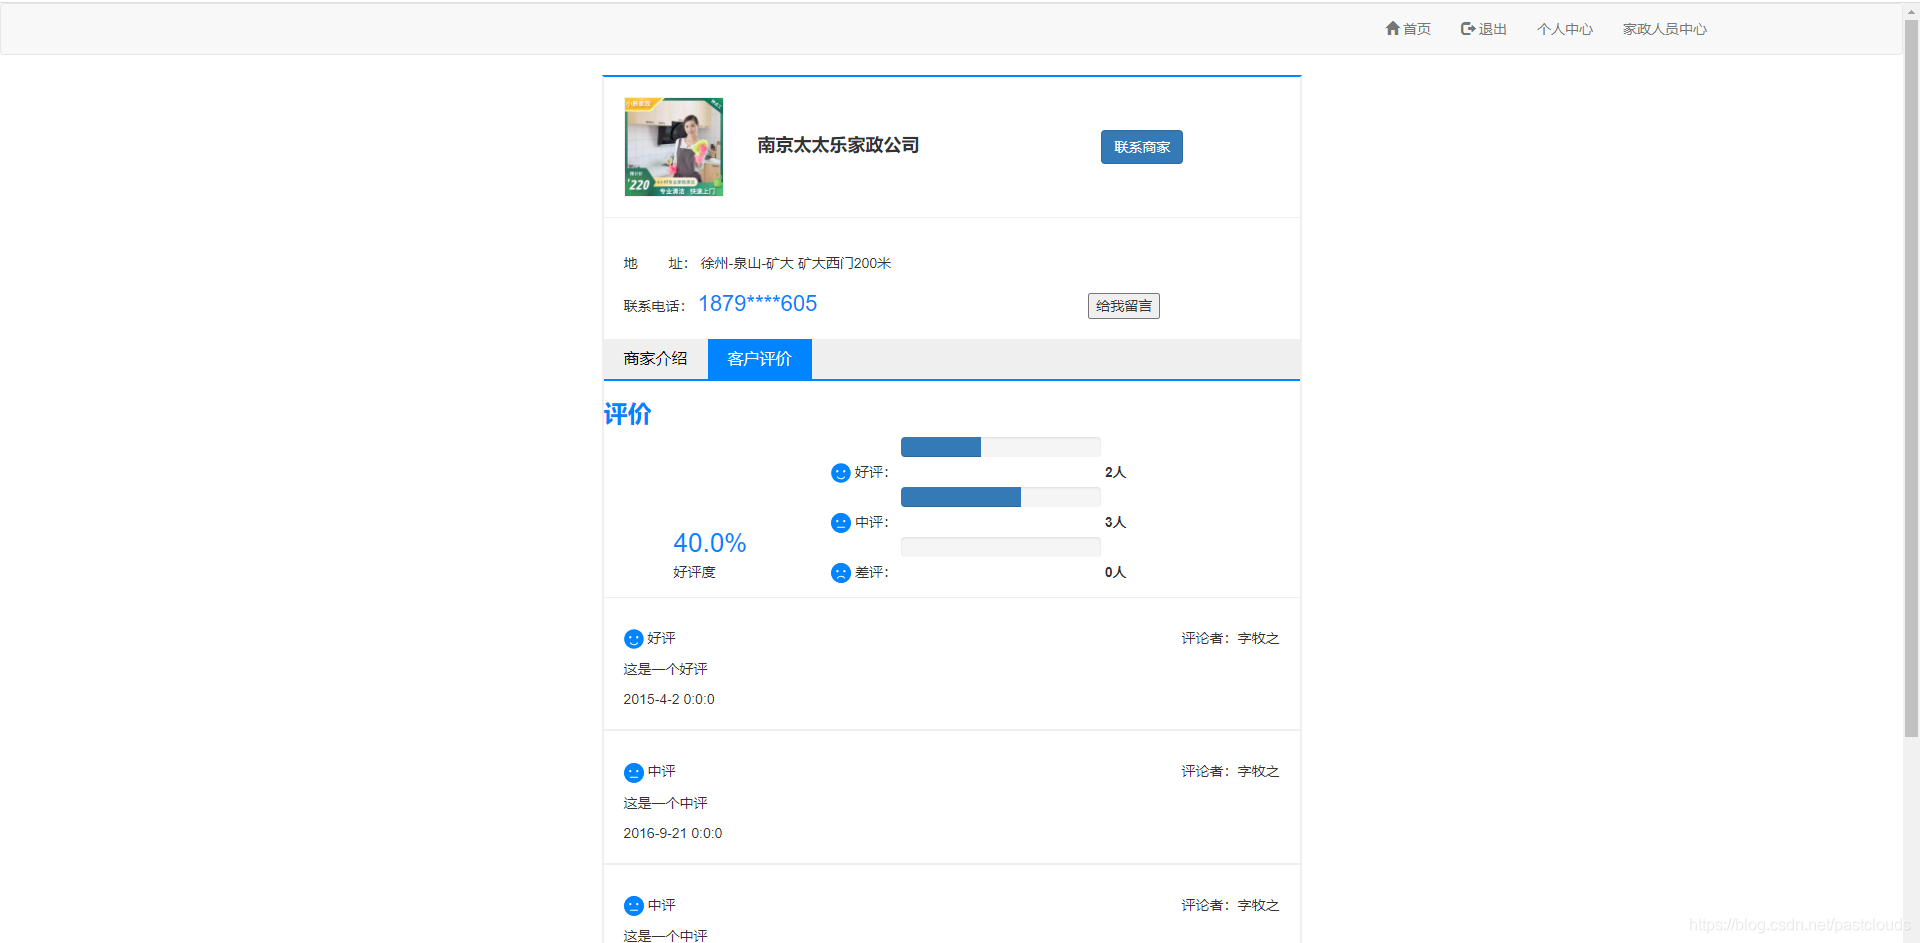Click the 2人 count label

(x=1115, y=472)
